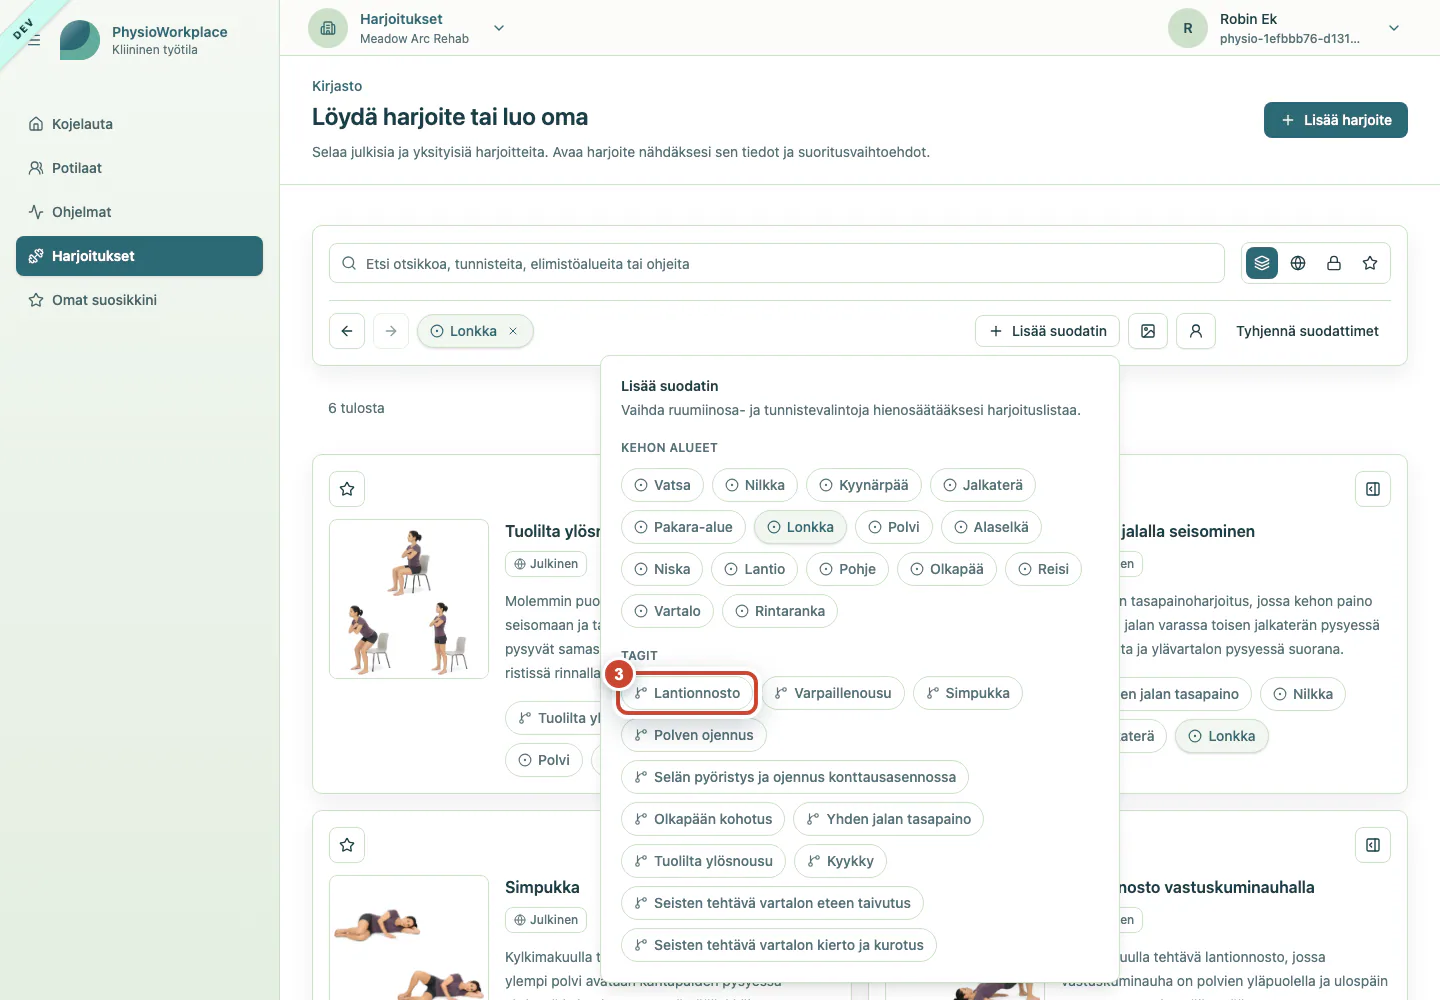The width and height of the screenshot is (1440, 1000).
Task: Favorite the Tuolilta ylösnousu exercise card
Action: pos(347,489)
